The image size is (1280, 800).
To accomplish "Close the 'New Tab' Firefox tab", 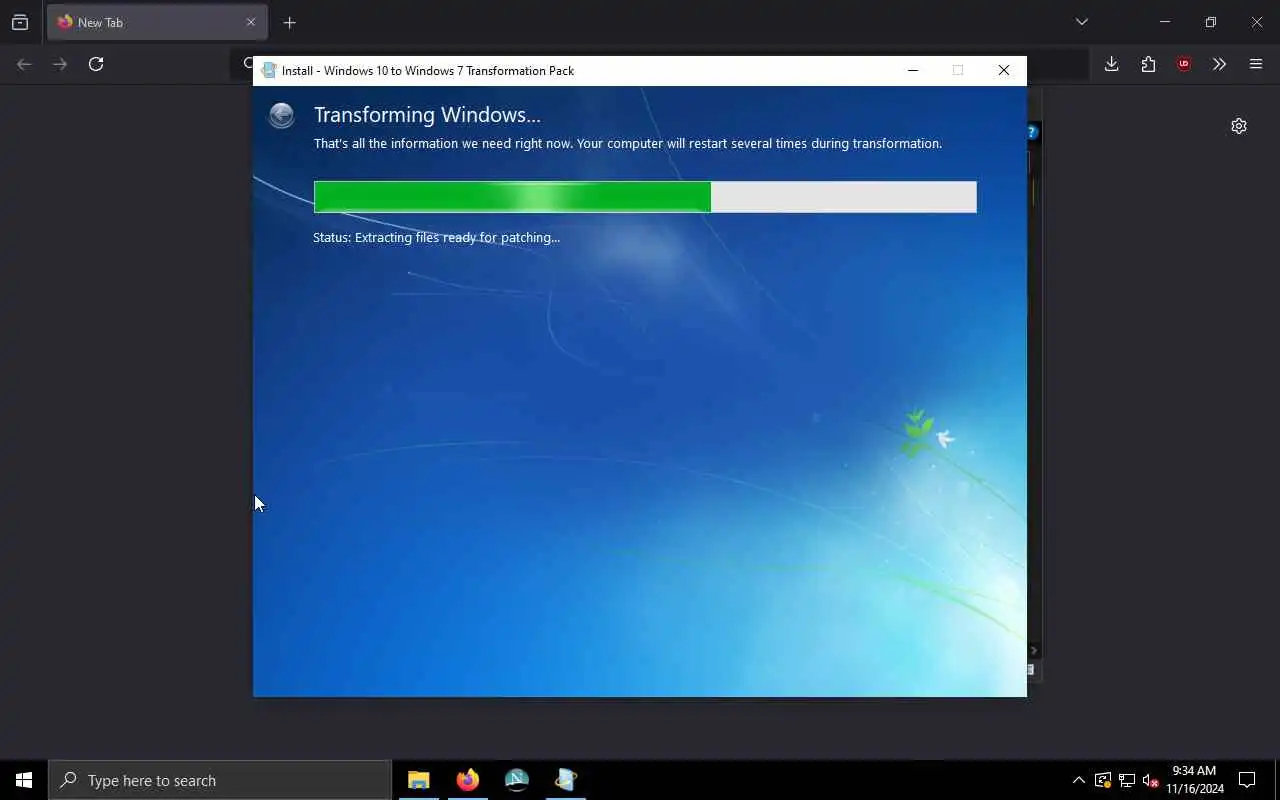I will click(x=251, y=22).
